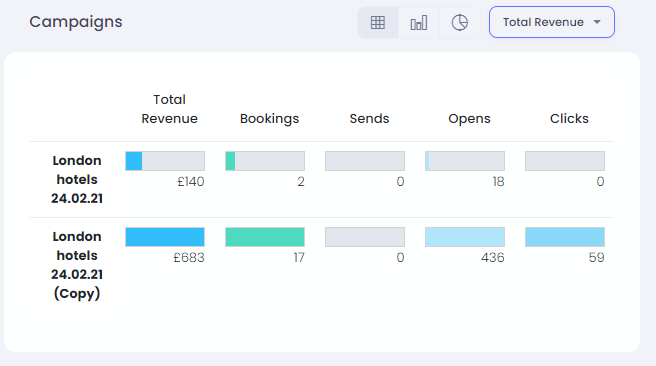Click the green 17 bookings bar
The height and width of the screenshot is (366, 656).
[265, 237]
